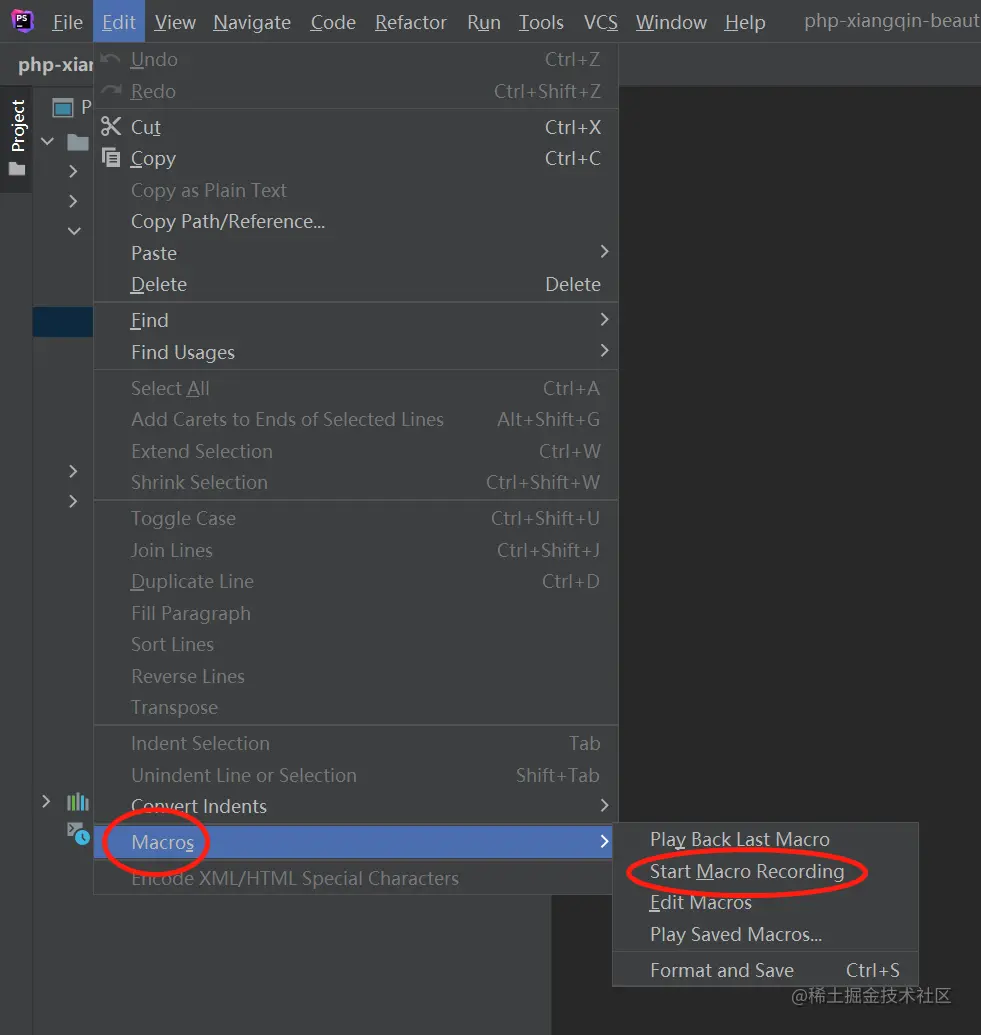Click the Select All entry
This screenshot has width=981, height=1035.
pos(356,388)
